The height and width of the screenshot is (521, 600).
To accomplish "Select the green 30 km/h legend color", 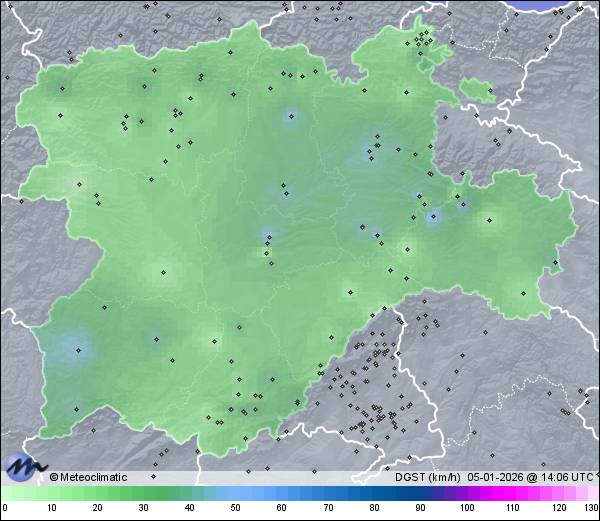I will [142, 493].
